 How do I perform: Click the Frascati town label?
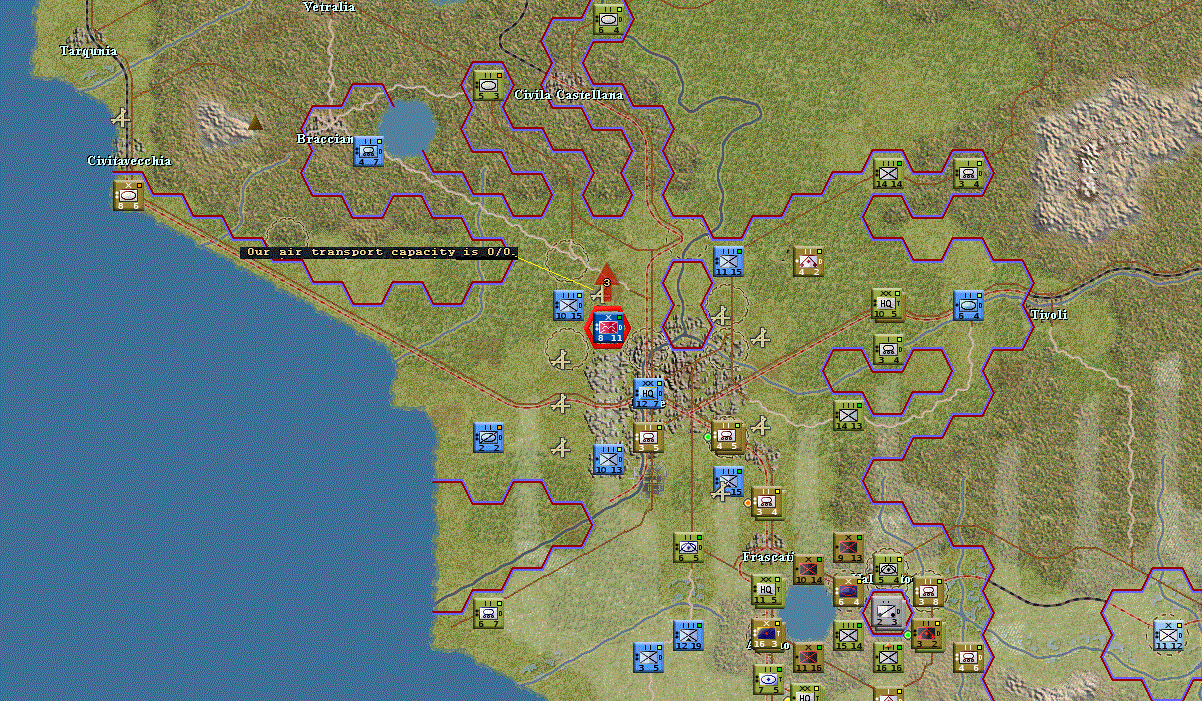click(767, 557)
